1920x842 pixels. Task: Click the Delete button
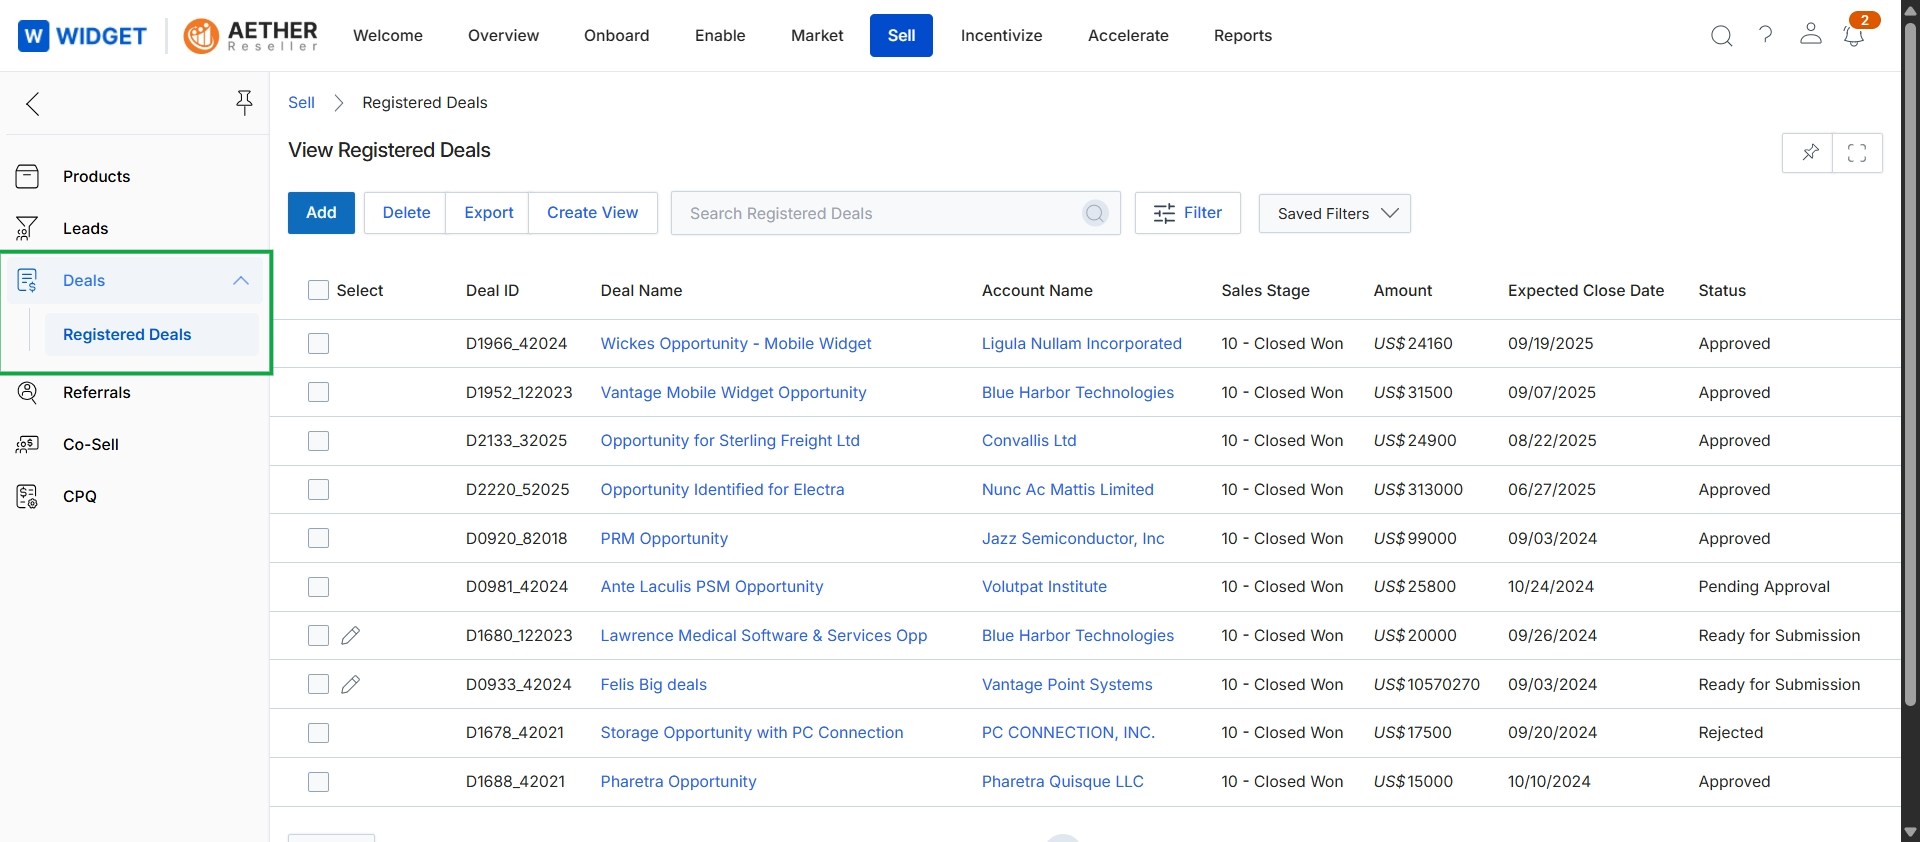(x=406, y=213)
